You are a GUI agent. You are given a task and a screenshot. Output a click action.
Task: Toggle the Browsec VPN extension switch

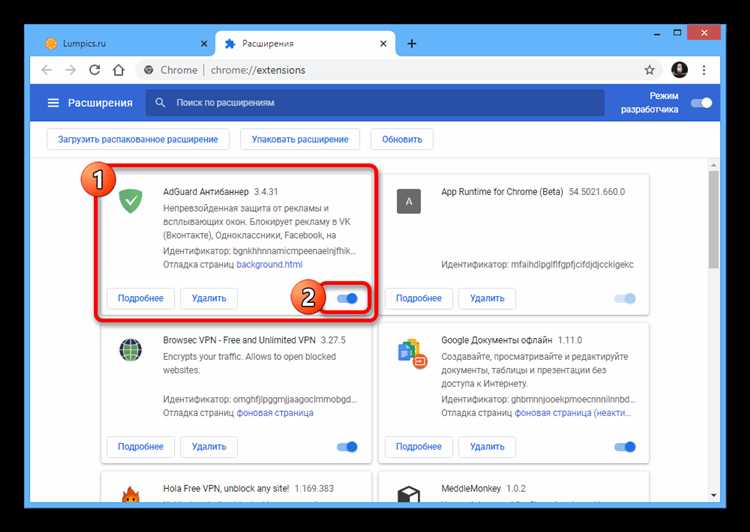pyautogui.click(x=347, y=447)
